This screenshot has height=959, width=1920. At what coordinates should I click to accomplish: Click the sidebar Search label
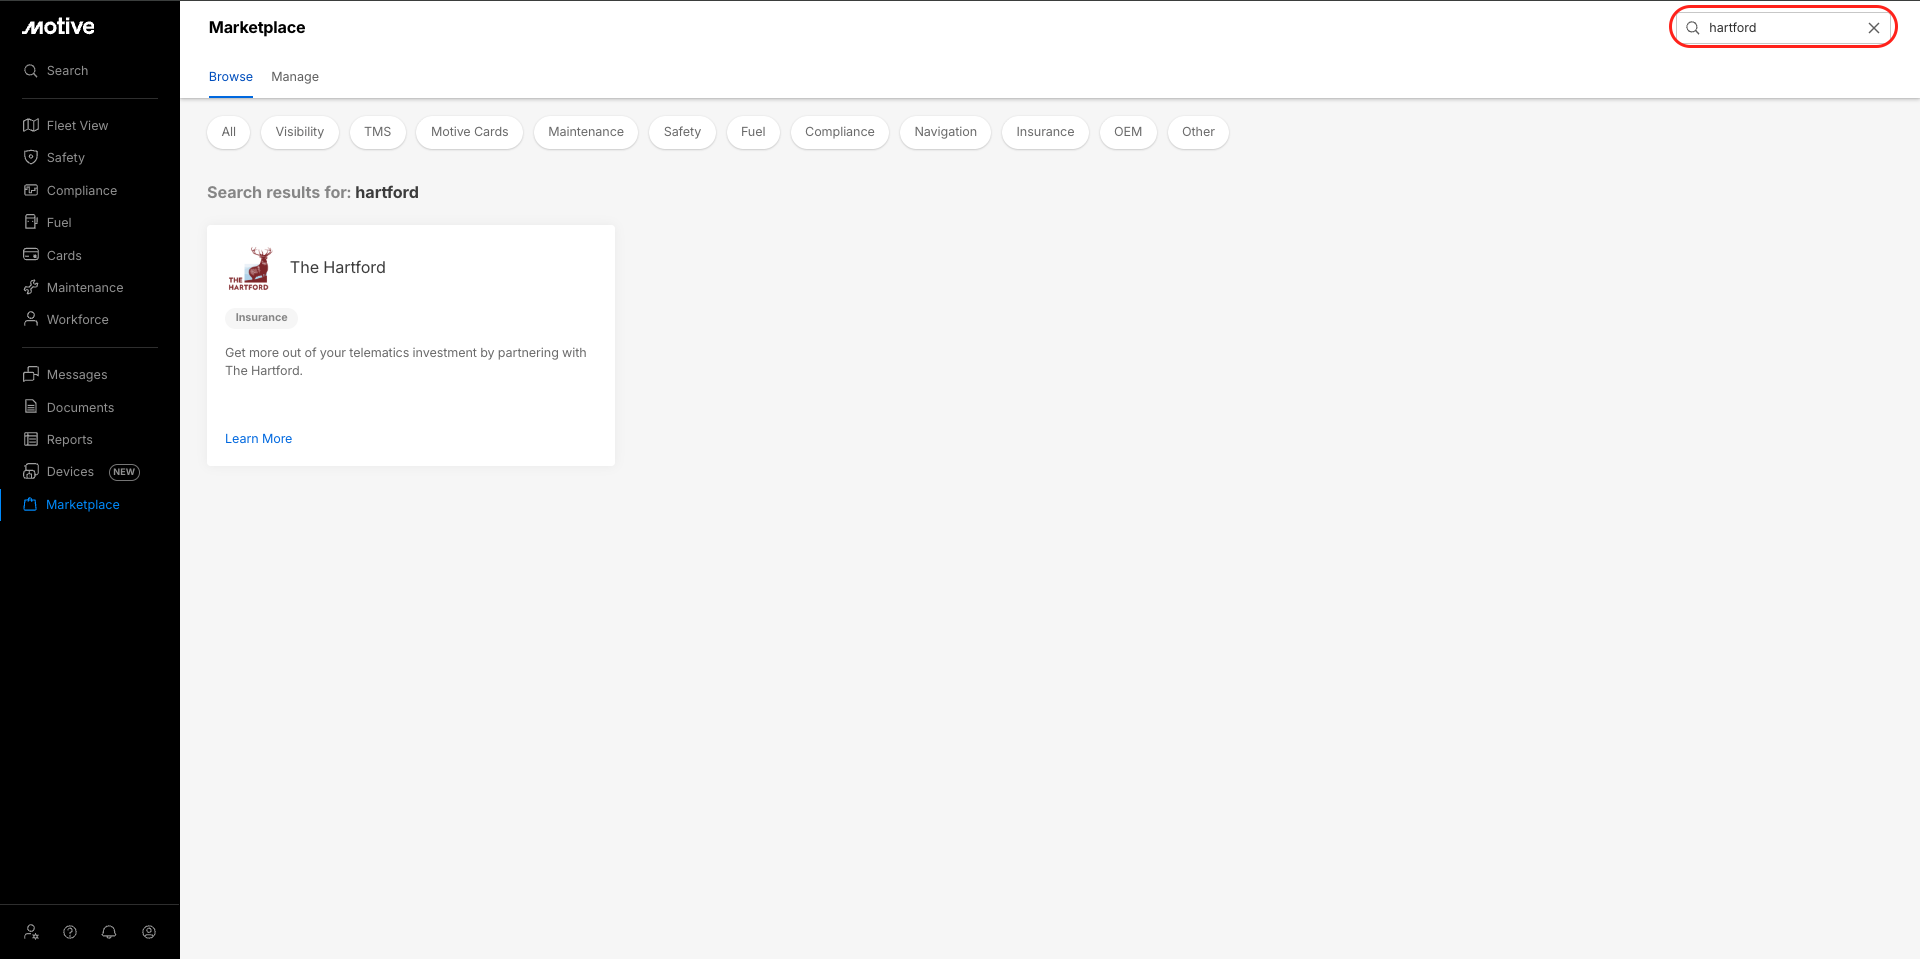point(67,71)
